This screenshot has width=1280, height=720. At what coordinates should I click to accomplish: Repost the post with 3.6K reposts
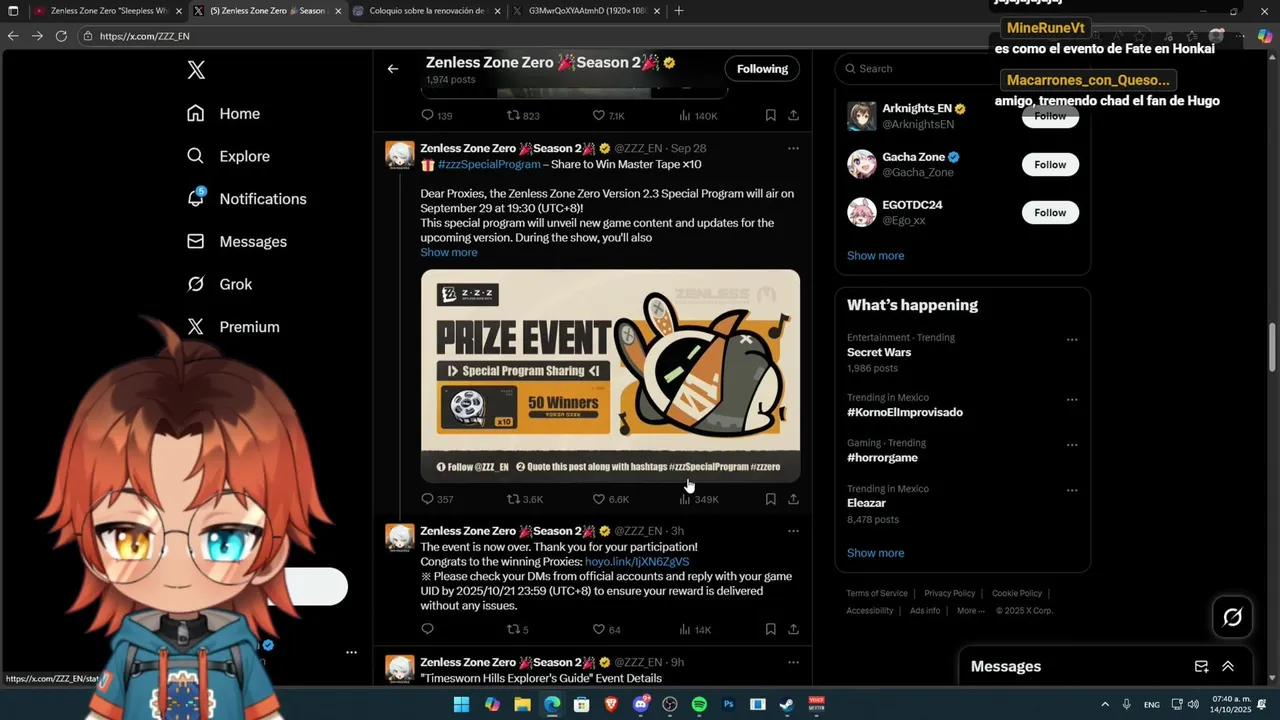(525, 499)
